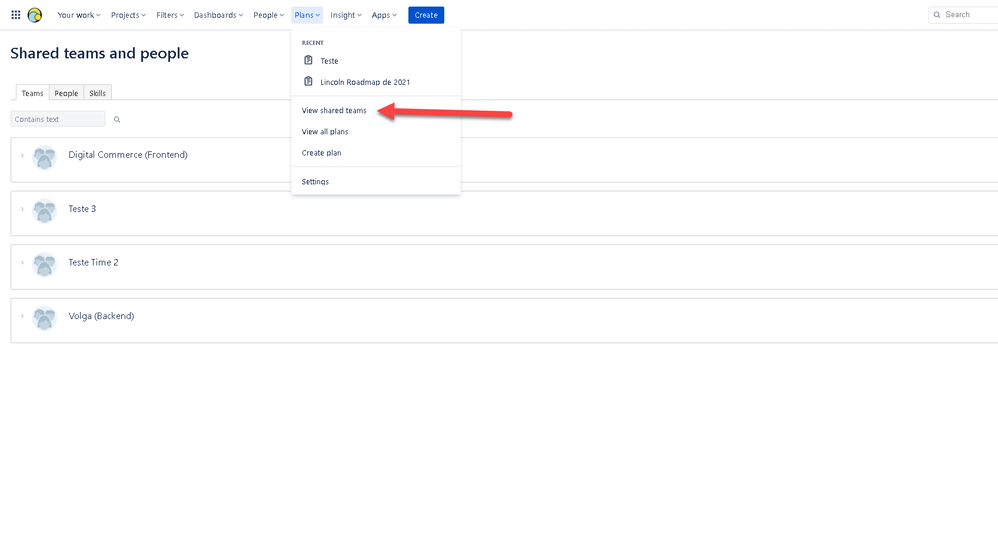Click the Volga (Backend) team avatar
The image size is (998, 551).
[x=45, y=317]
